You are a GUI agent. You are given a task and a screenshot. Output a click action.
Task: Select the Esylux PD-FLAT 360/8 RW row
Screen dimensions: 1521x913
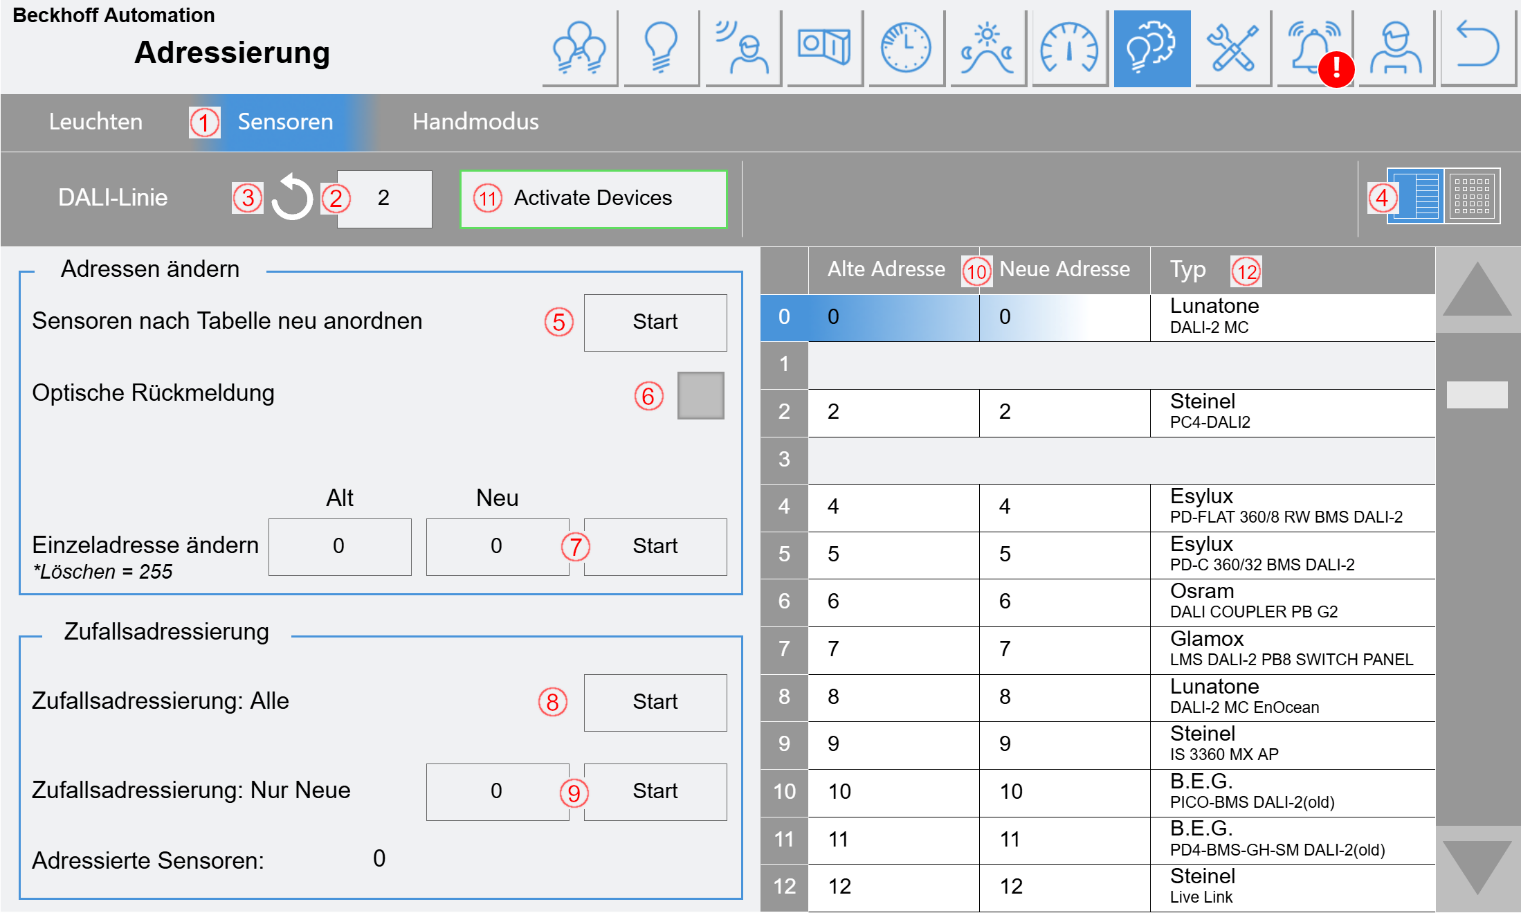click(1097, 508)
